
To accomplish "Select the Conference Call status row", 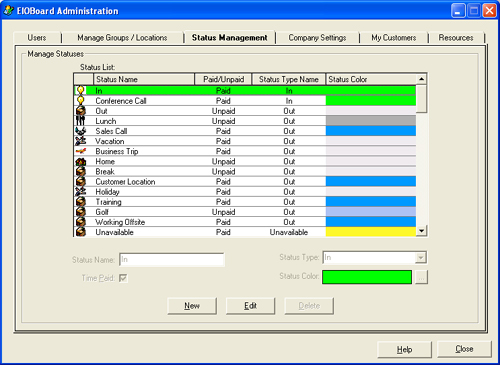I will [245, 101].
